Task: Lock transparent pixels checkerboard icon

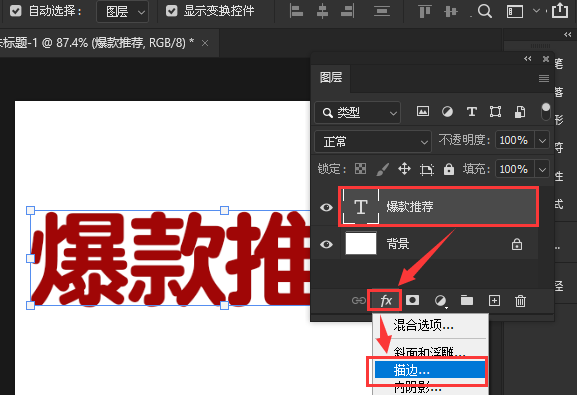Action: coord(360,169)
